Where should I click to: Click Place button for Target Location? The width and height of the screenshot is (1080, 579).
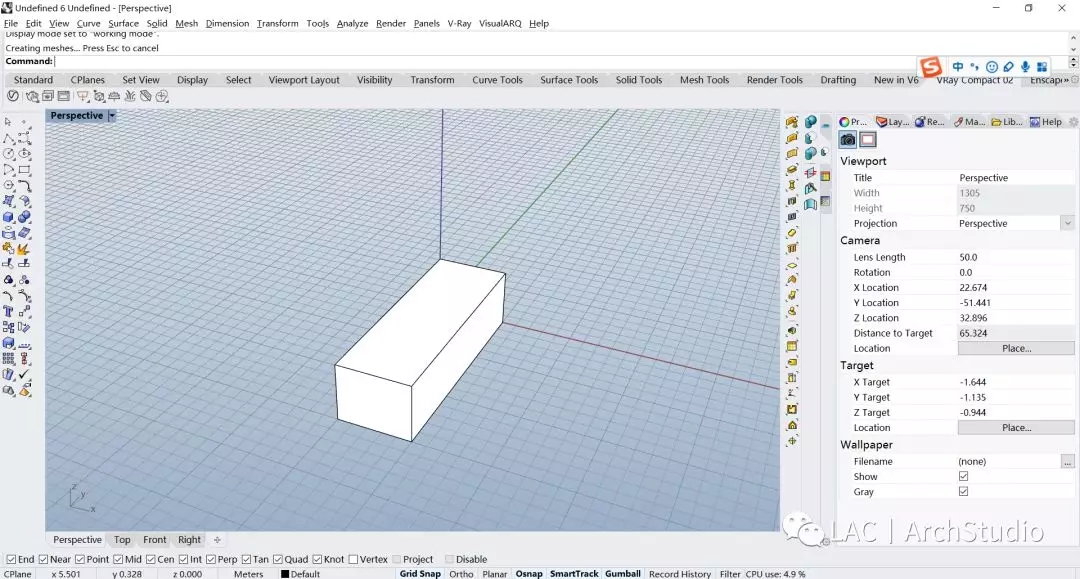[1016, 428]
